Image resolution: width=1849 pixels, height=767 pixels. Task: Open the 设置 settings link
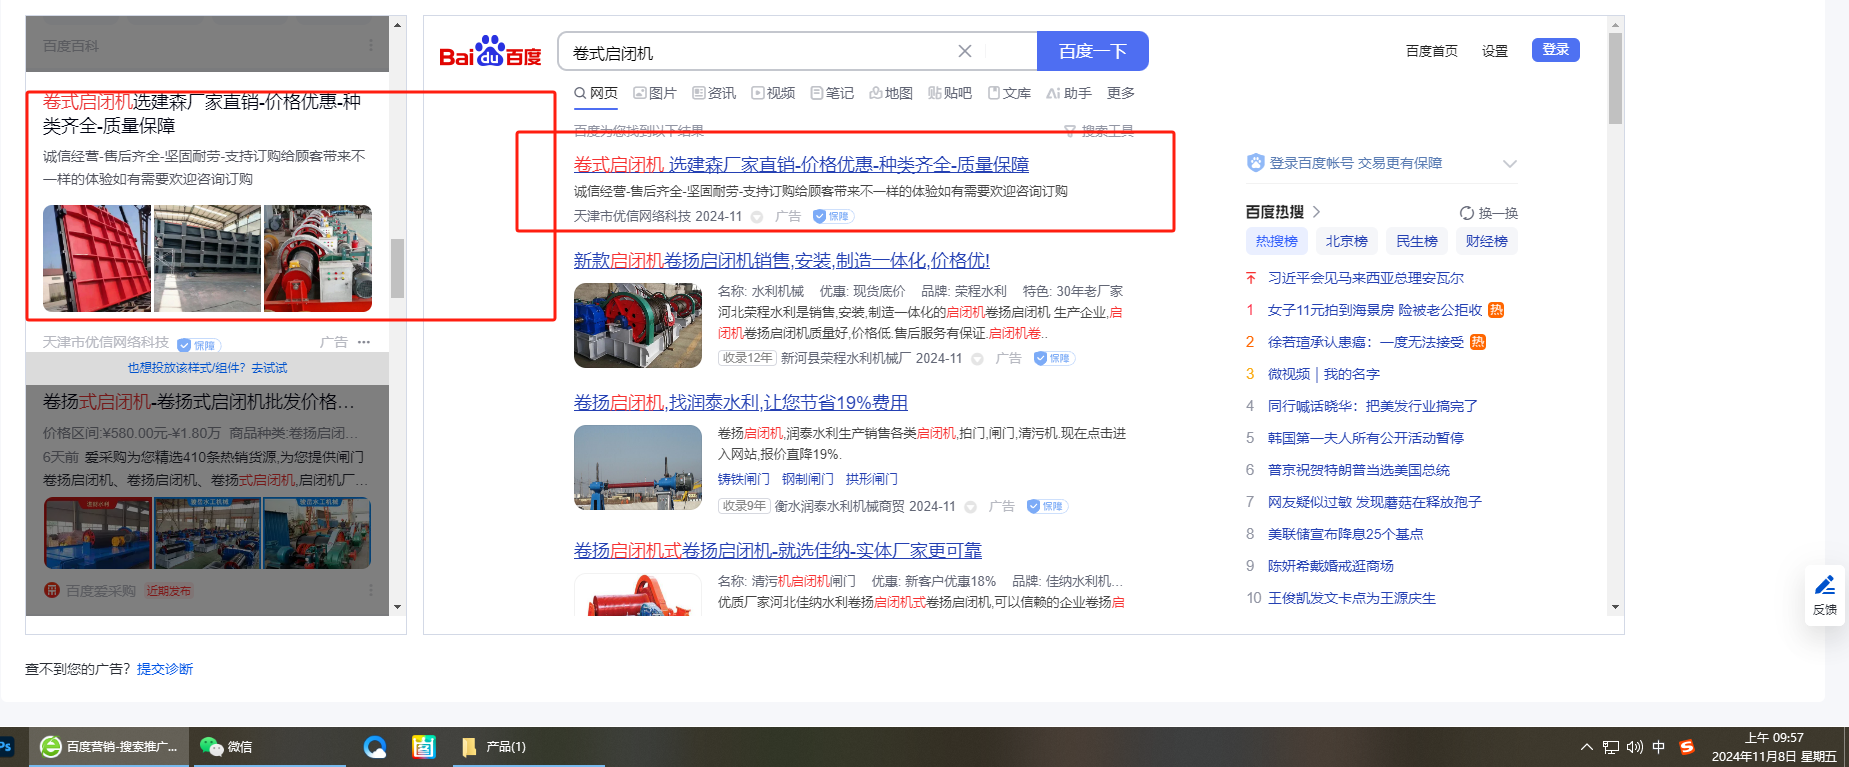pos(1495,51)
